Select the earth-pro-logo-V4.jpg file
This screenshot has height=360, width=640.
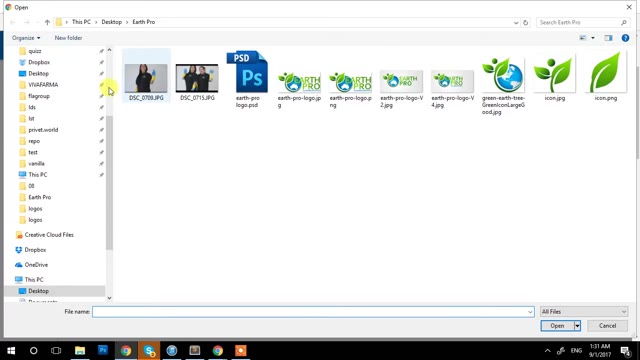(x=452, y=81)
